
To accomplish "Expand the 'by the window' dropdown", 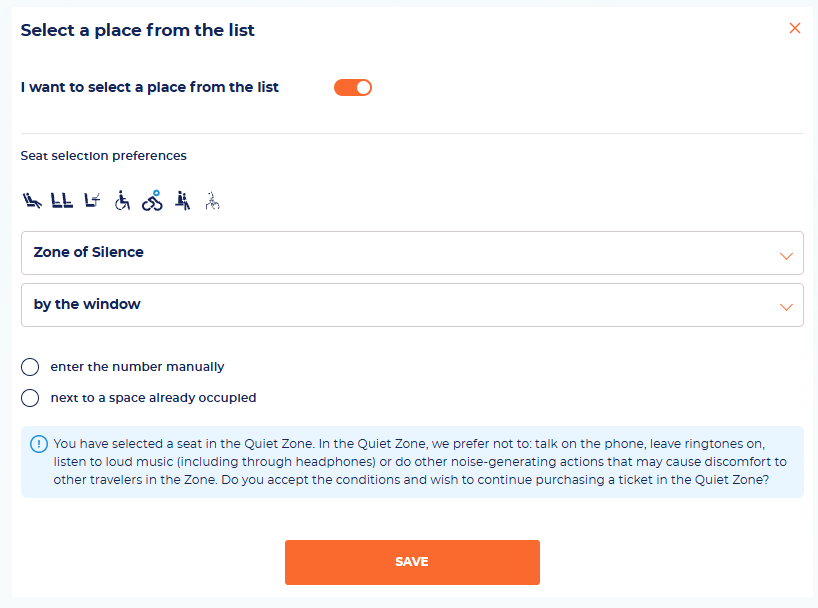I will (x=412, y=305).
